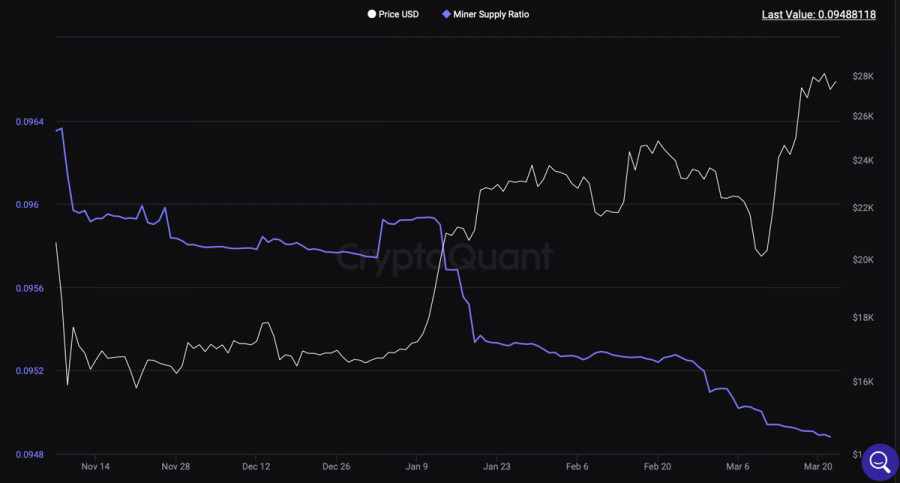Screen dimensions: 900x483
Task: Click the 0.0964 left axis label
Action: pyautogui.click(x=29, y=122)
